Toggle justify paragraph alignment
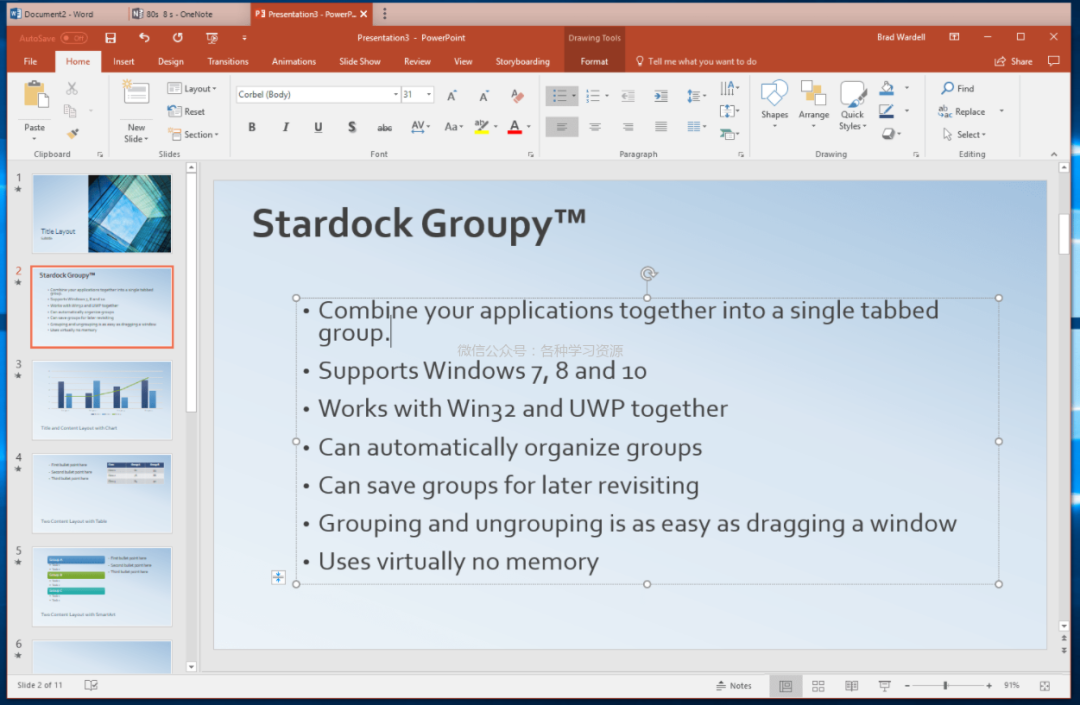Image resolution: width=1080 pixels, height=705 pixels. click(661, 127)
